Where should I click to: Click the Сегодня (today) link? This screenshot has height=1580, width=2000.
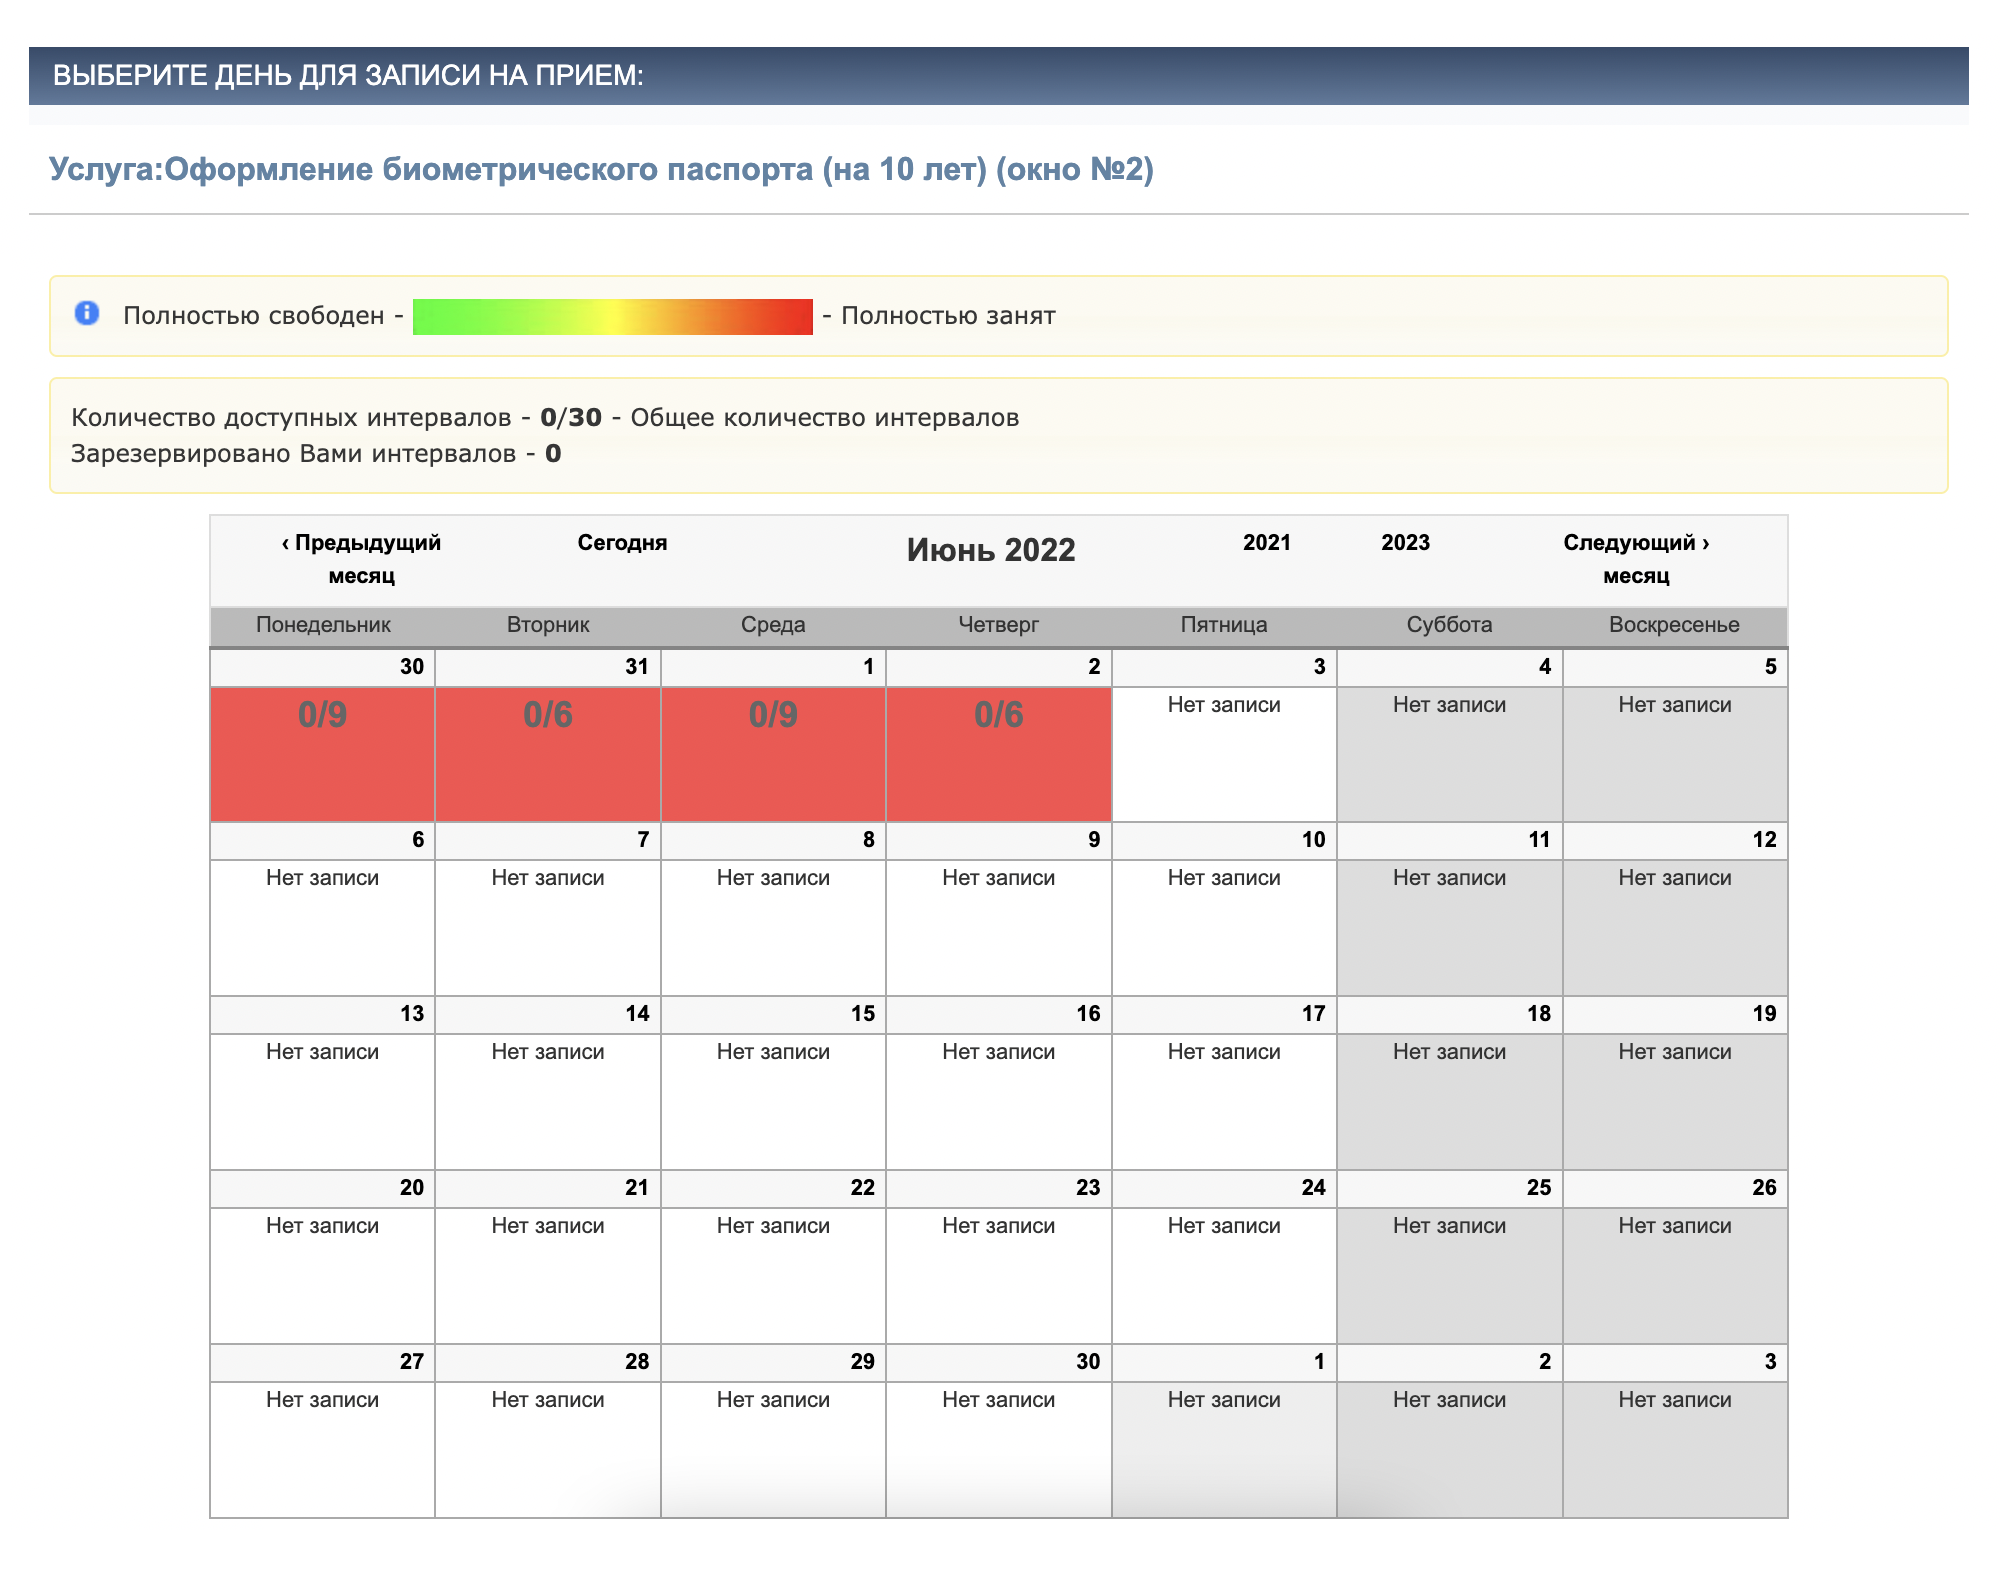[622, 543]
